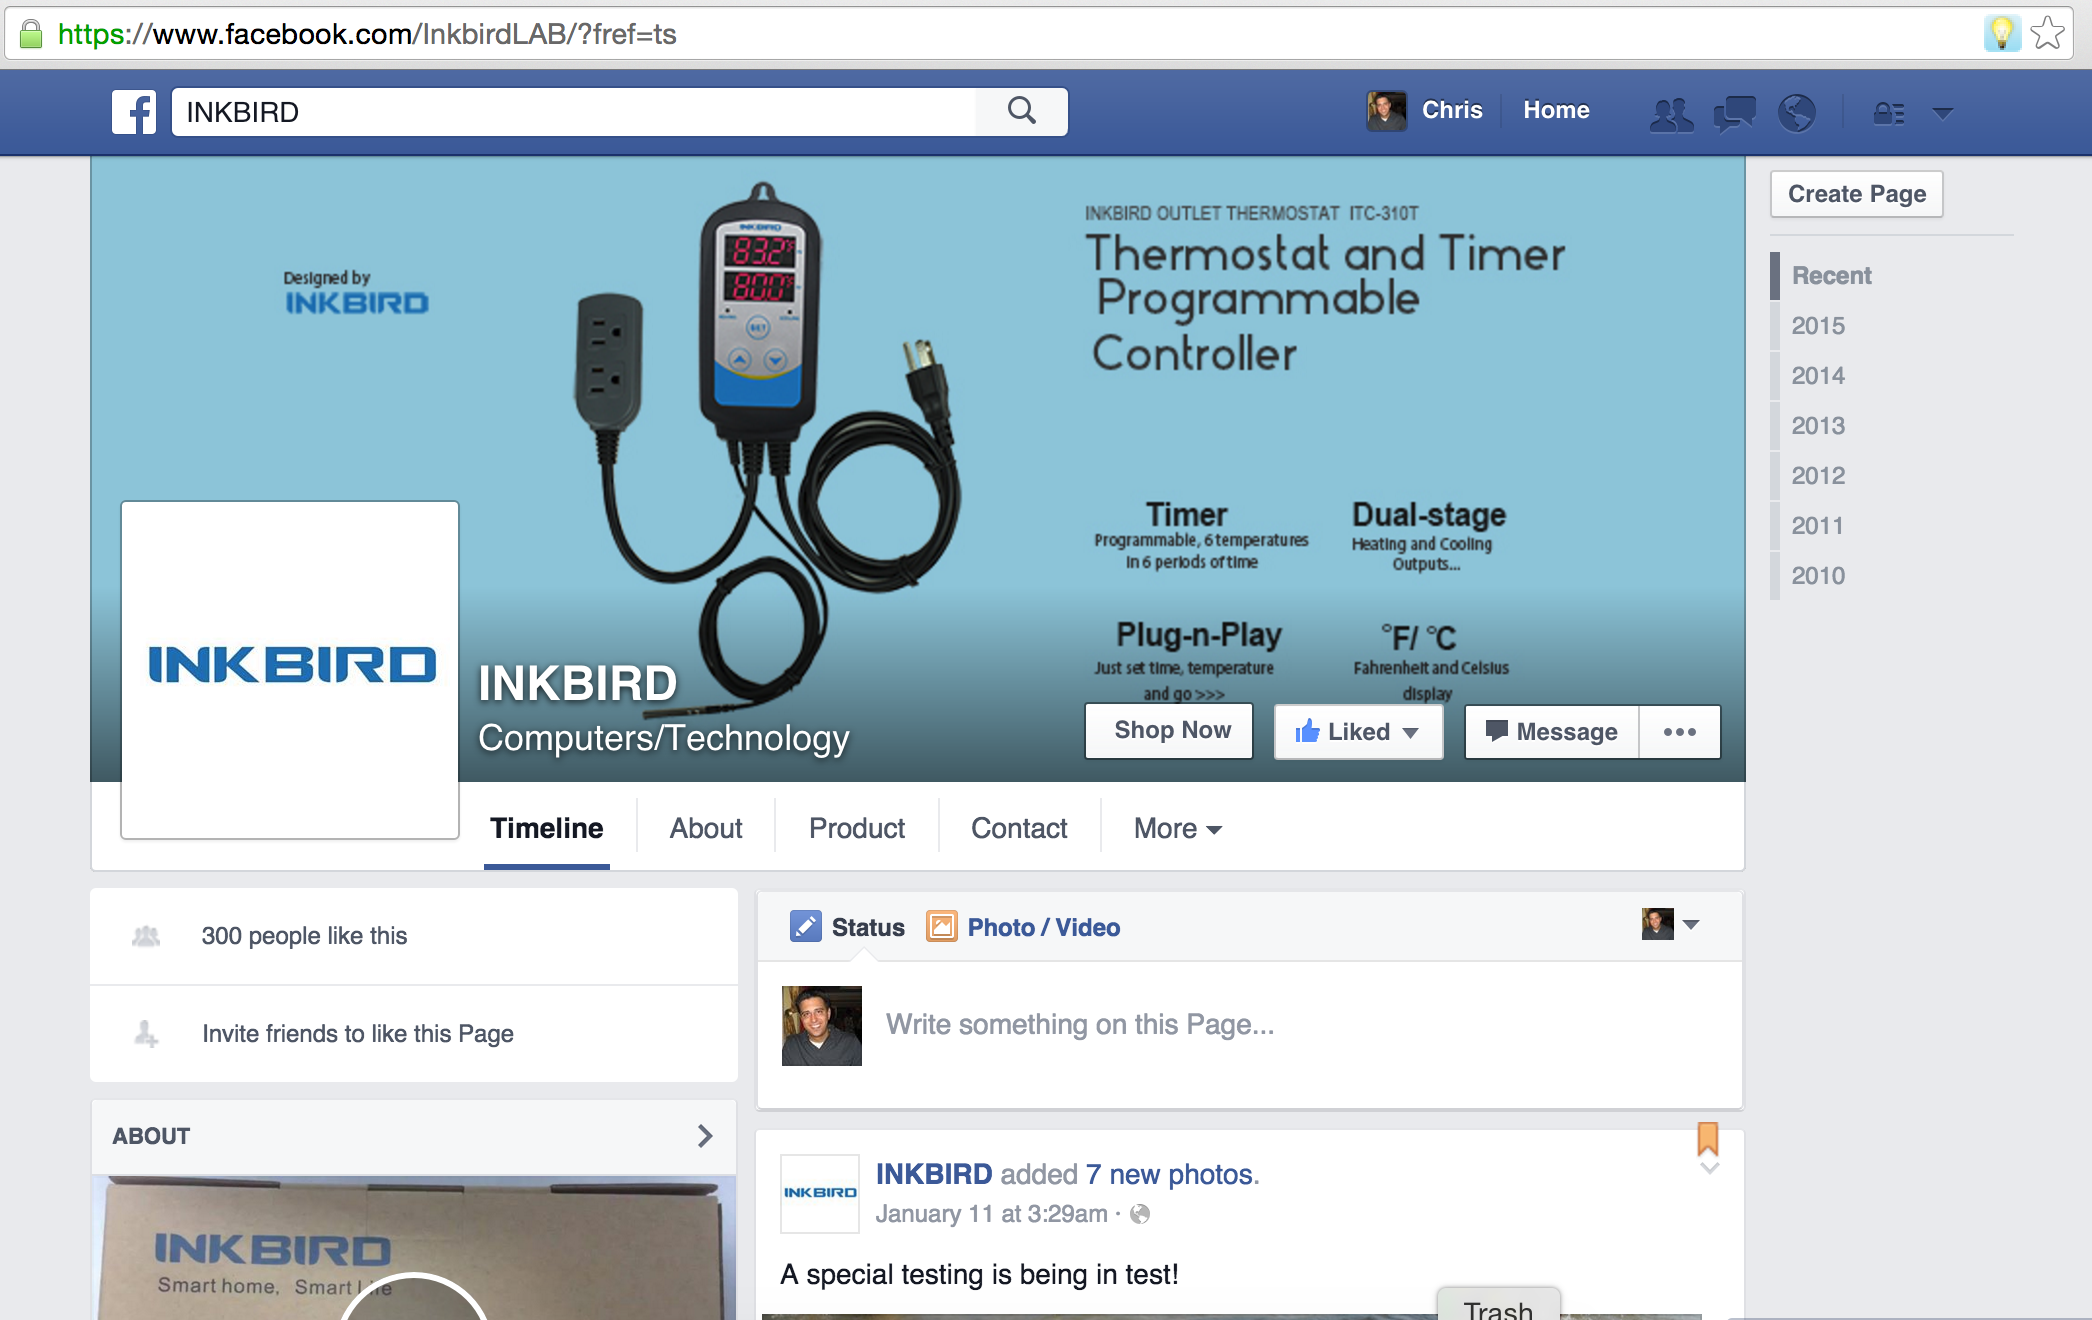Click INKBIRD post avatar thumbnail
The width and height of the screenshot is (2092, 1320).
pyautogui.click(x=820, y=1193)
